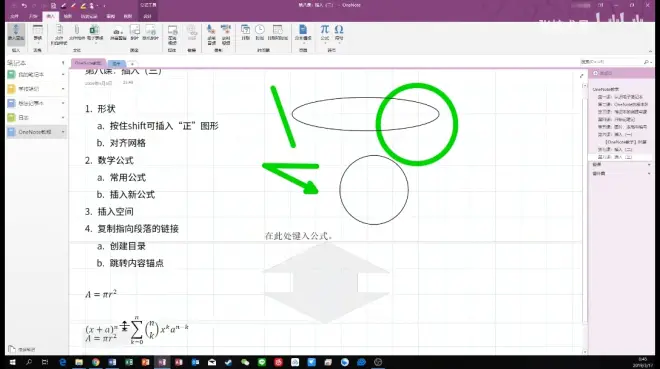
Task: Toggle the notebook pane pin
Action: 63,63
